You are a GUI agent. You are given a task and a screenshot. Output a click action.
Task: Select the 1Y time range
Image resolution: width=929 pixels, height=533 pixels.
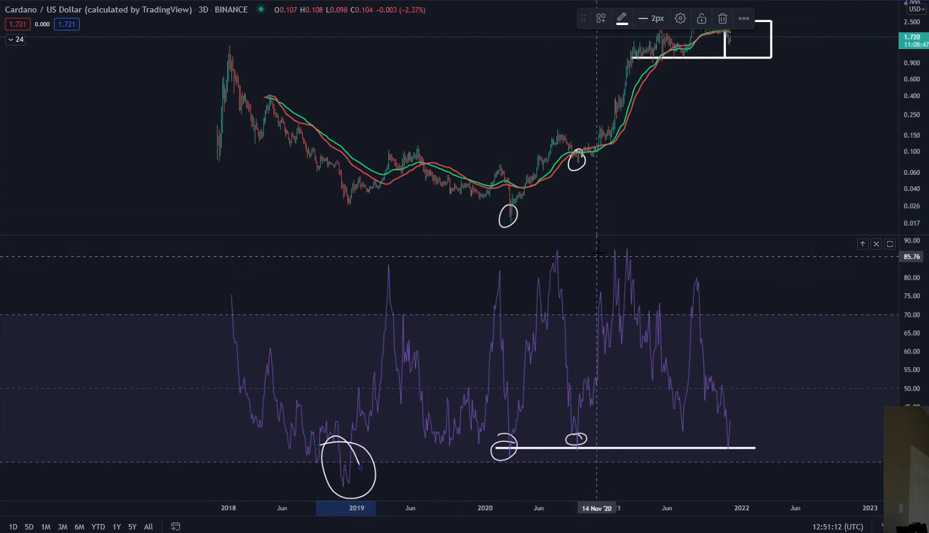pyautogui.click(x=117, y=526)
